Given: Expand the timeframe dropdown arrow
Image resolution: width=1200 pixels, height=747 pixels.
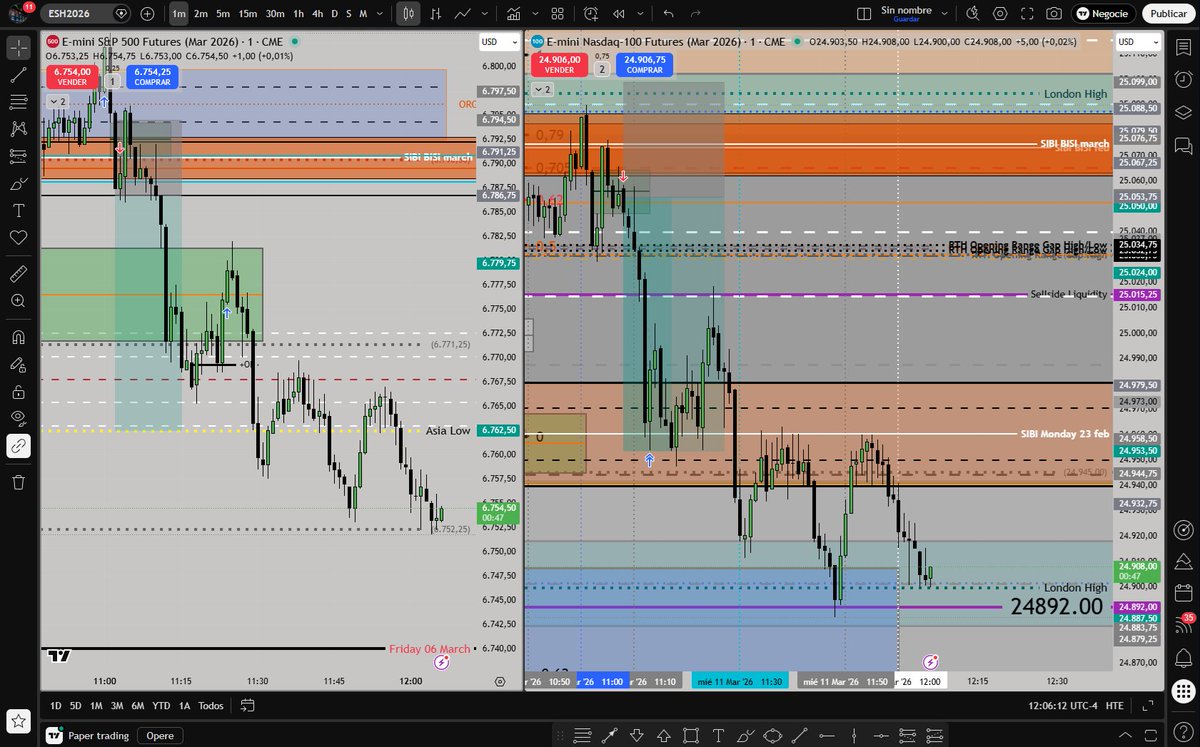Looking at the screenshot, I should 381,14.
